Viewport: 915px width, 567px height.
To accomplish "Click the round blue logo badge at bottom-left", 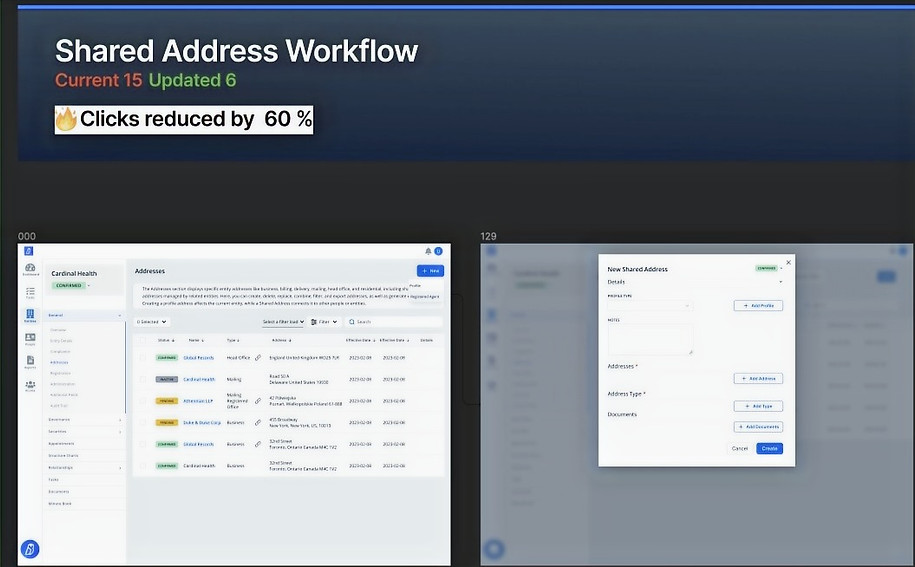I will [30, 549].
